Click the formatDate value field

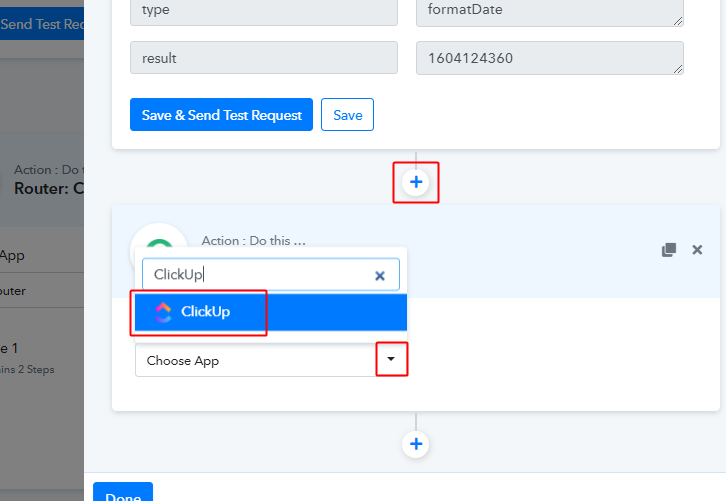[550, 13]
